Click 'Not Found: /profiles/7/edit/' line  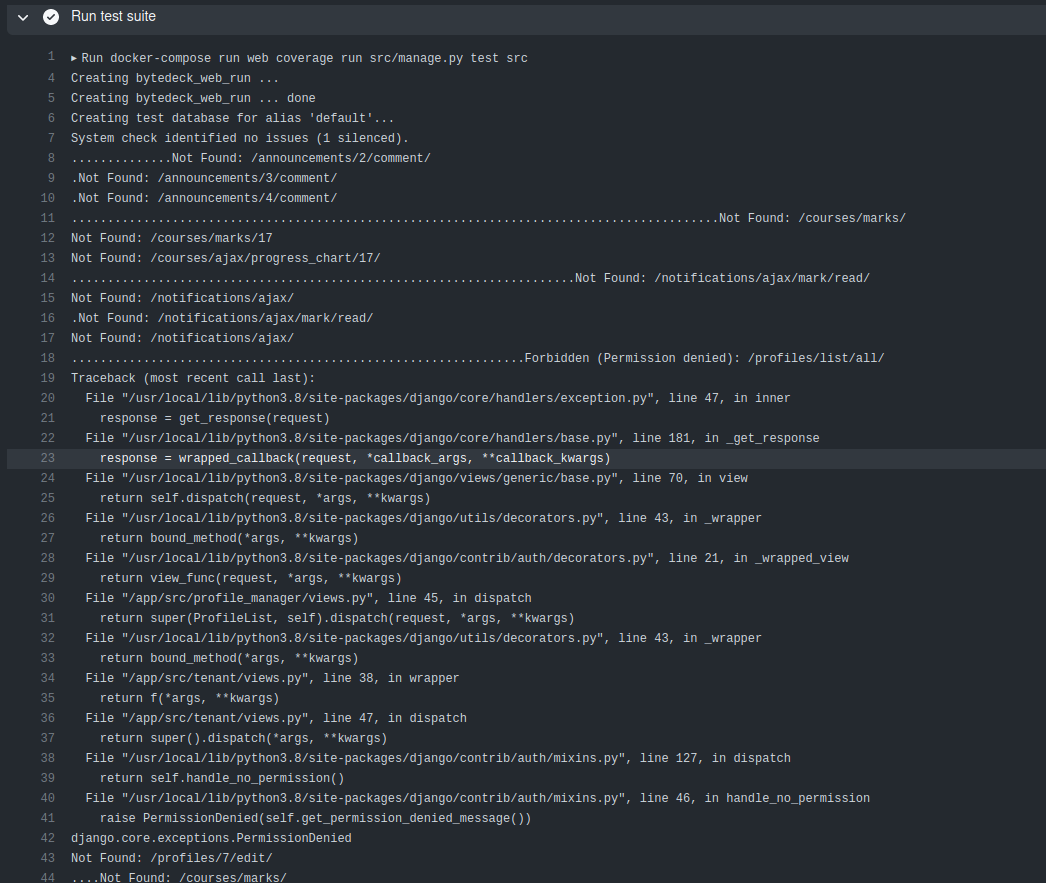pyautogui.click(x=171, y=858)
